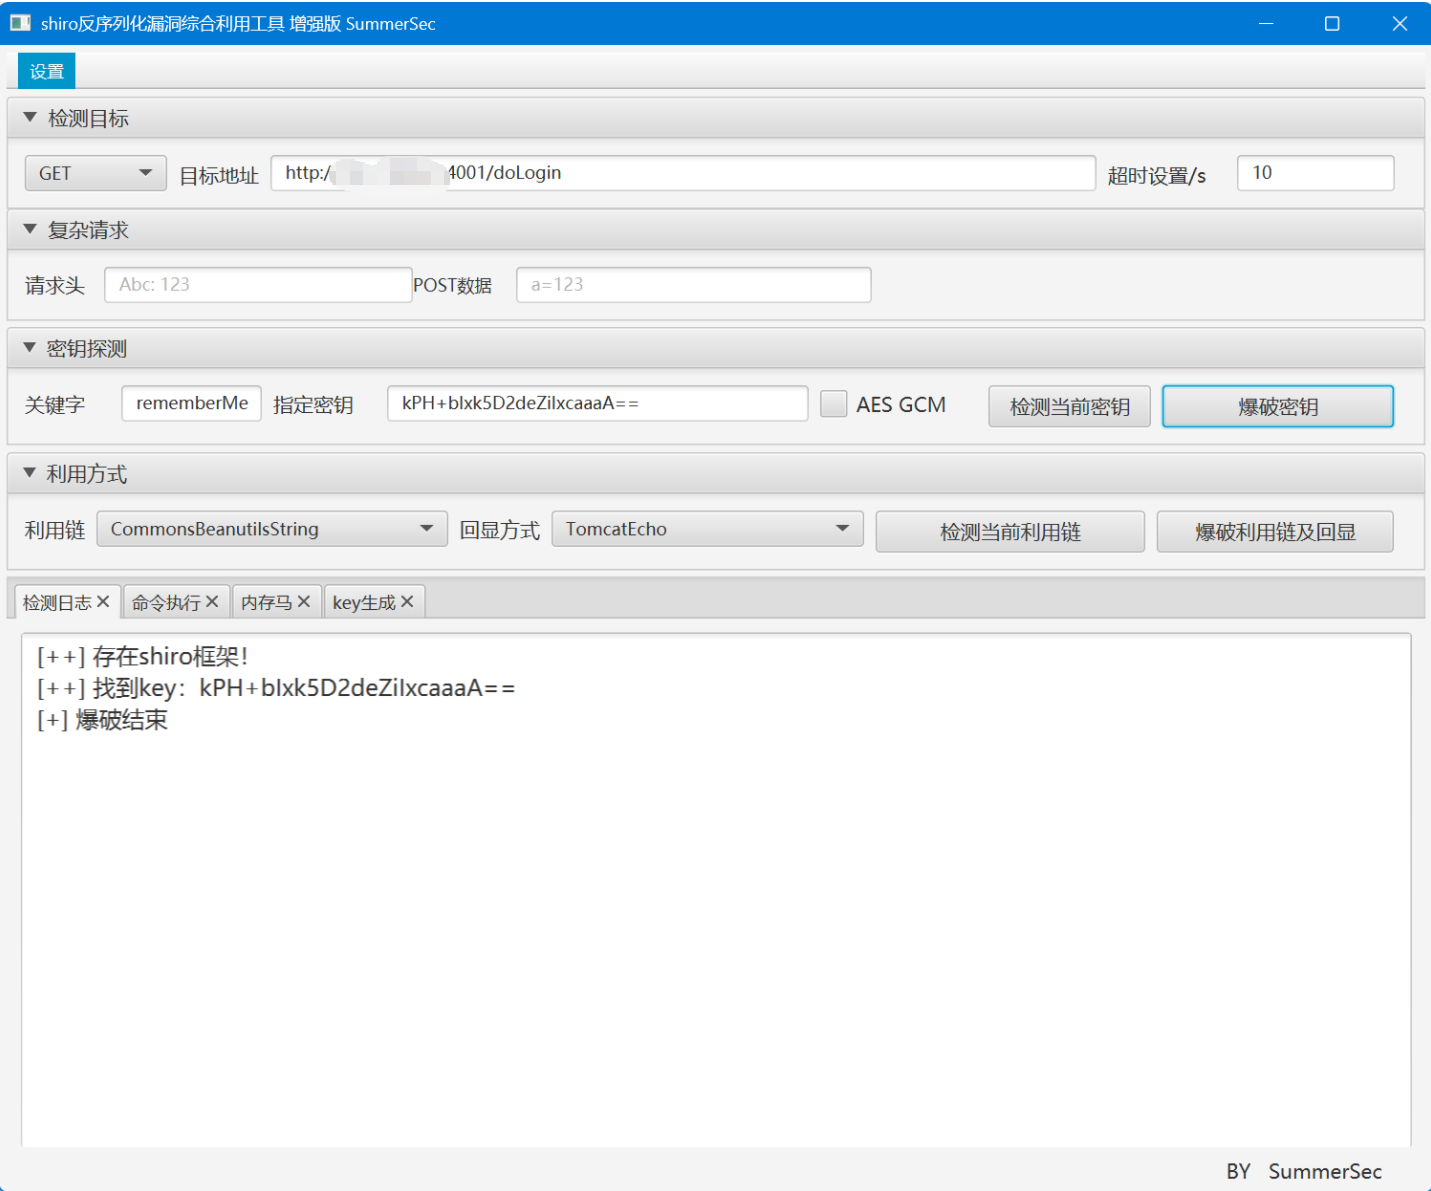Viewport: 1431px width, 1191px height.
Task: Click the 指定密钥 key input field
Action: [x=598, y=404]
